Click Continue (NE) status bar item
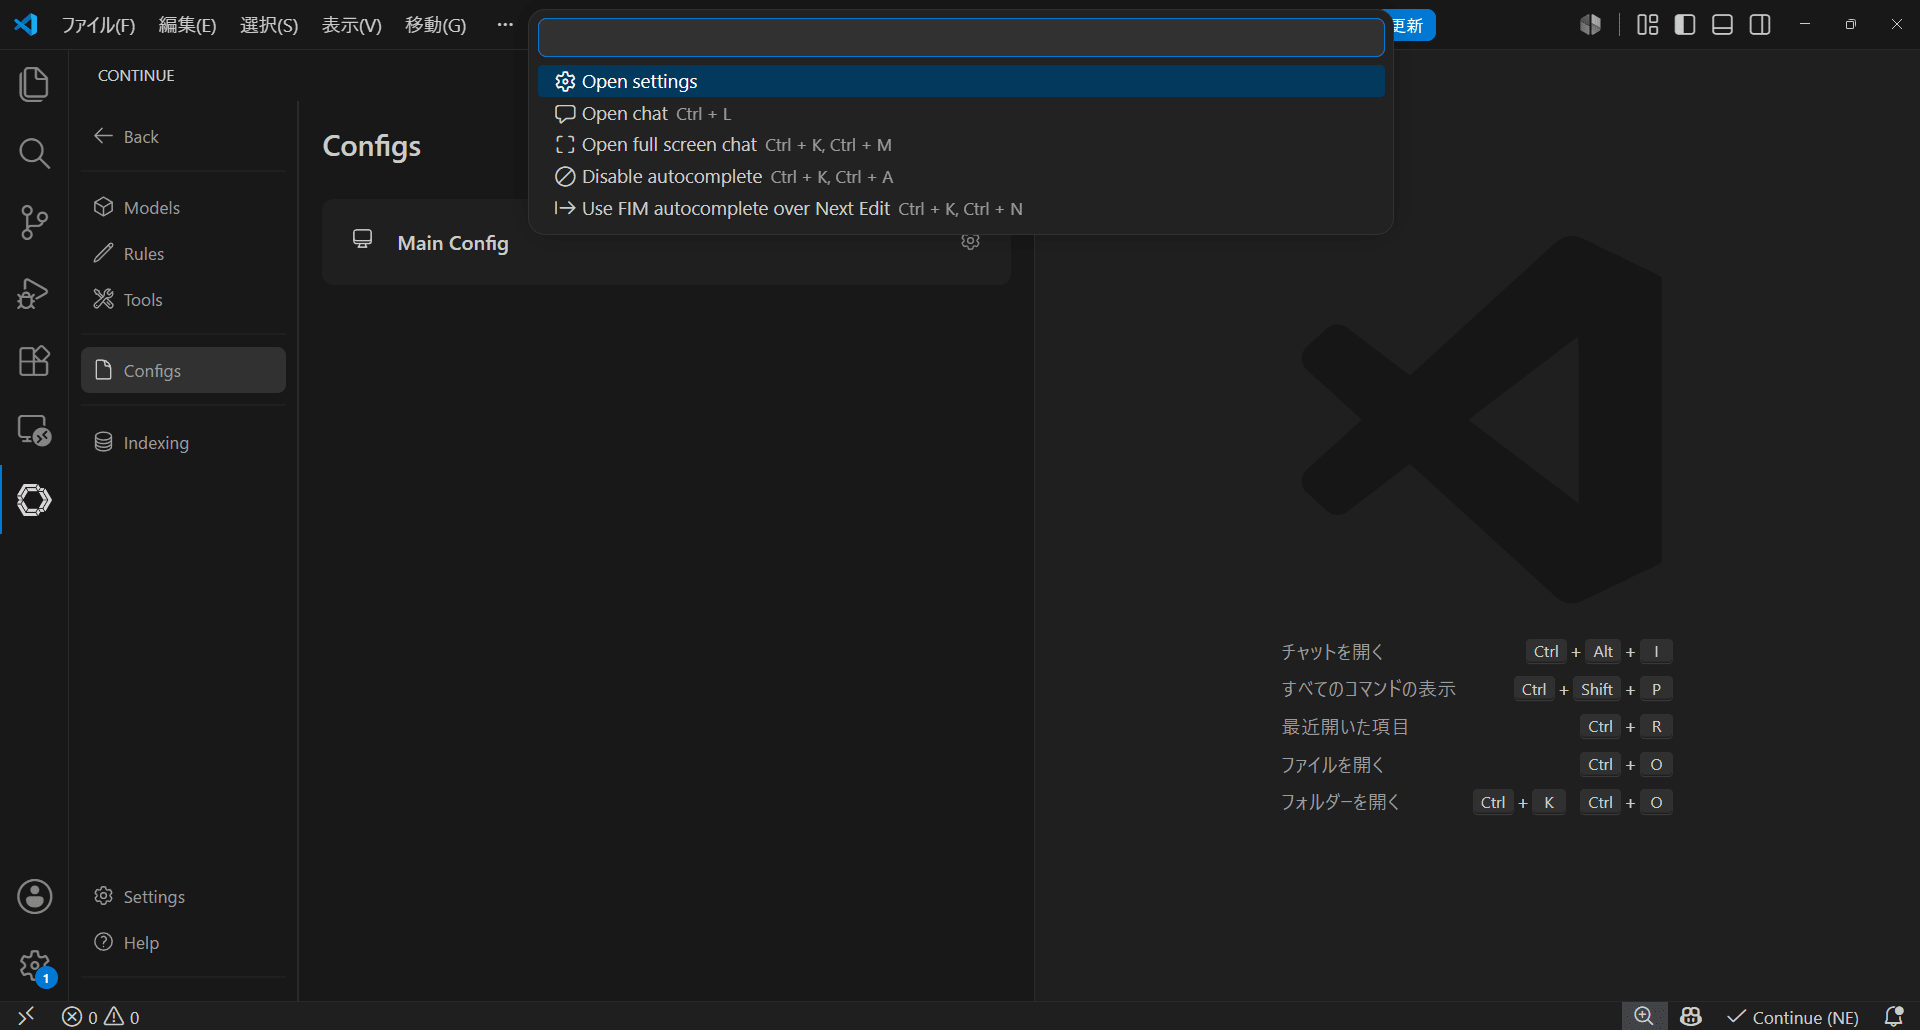 pos(1794,1017)
